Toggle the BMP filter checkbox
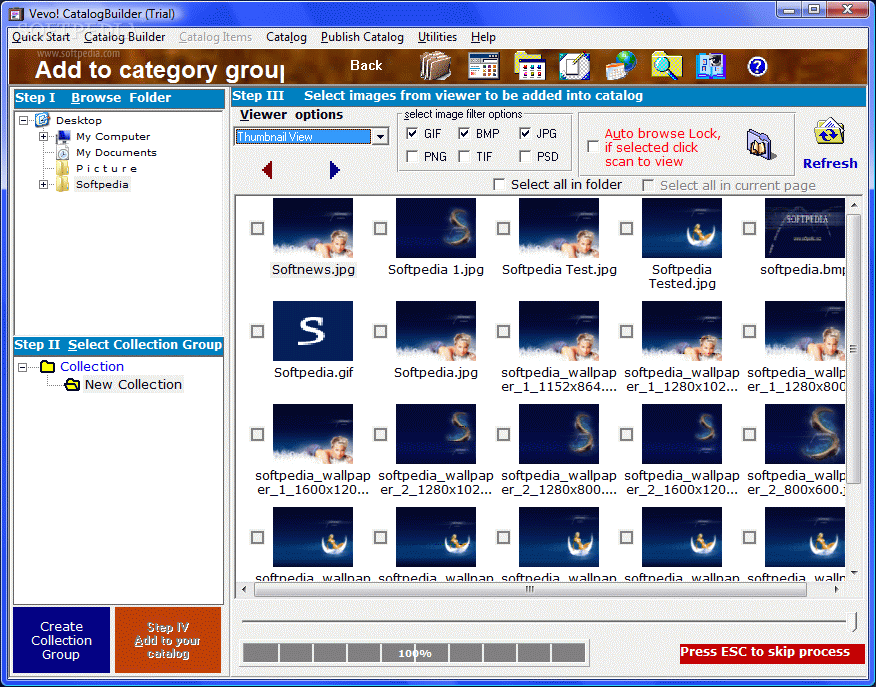This screenshot has height=687, width=876. pyautogui.click(x=464, y=133)
